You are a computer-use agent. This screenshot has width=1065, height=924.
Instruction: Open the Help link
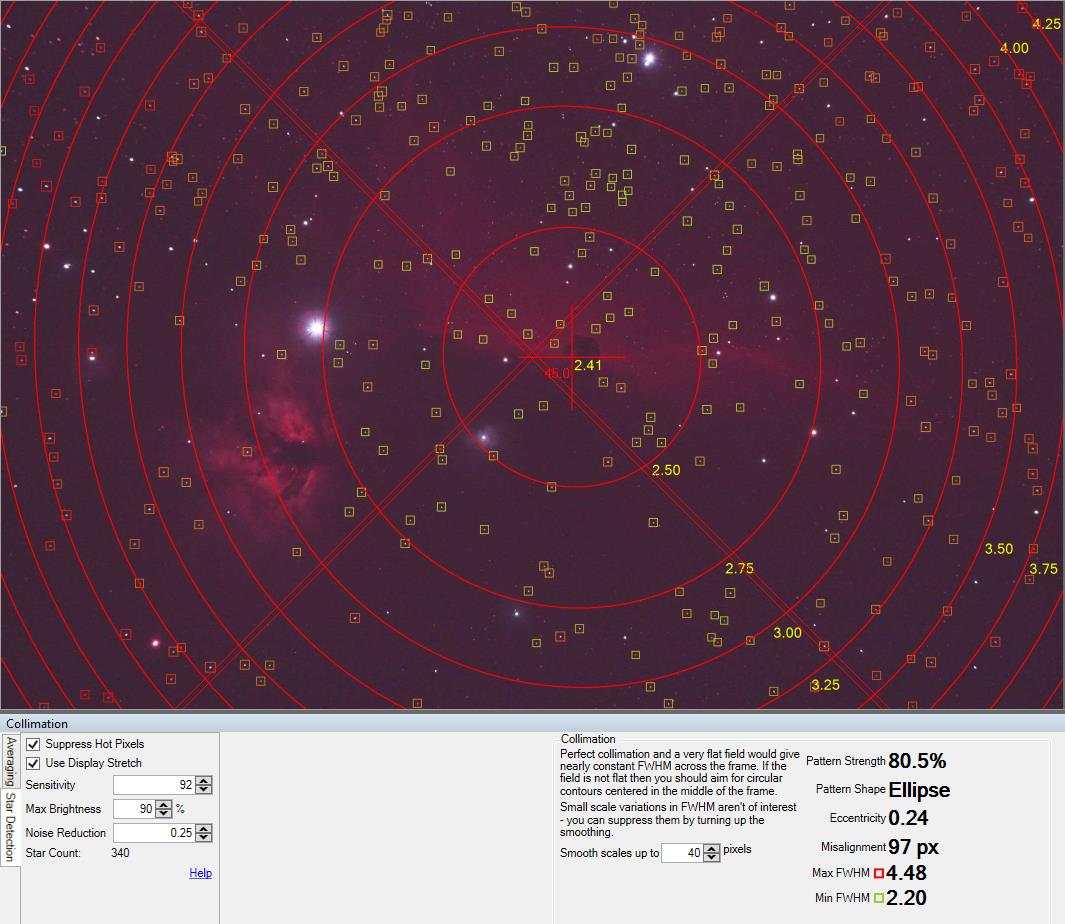(x=200, y=873)
